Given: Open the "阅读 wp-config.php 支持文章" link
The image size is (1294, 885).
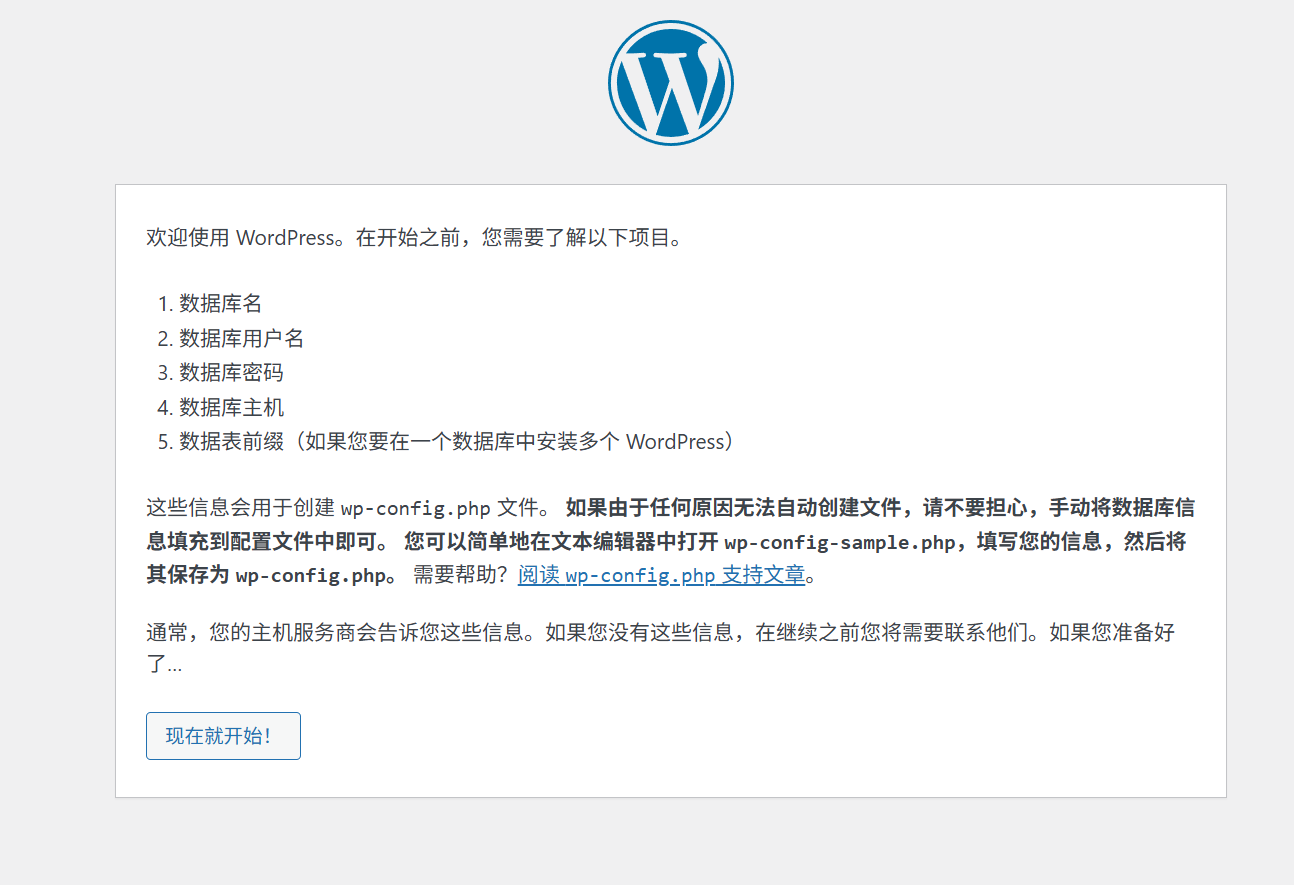Looking at the screenshot, I should pyautogui.click(x=661, y=576).
